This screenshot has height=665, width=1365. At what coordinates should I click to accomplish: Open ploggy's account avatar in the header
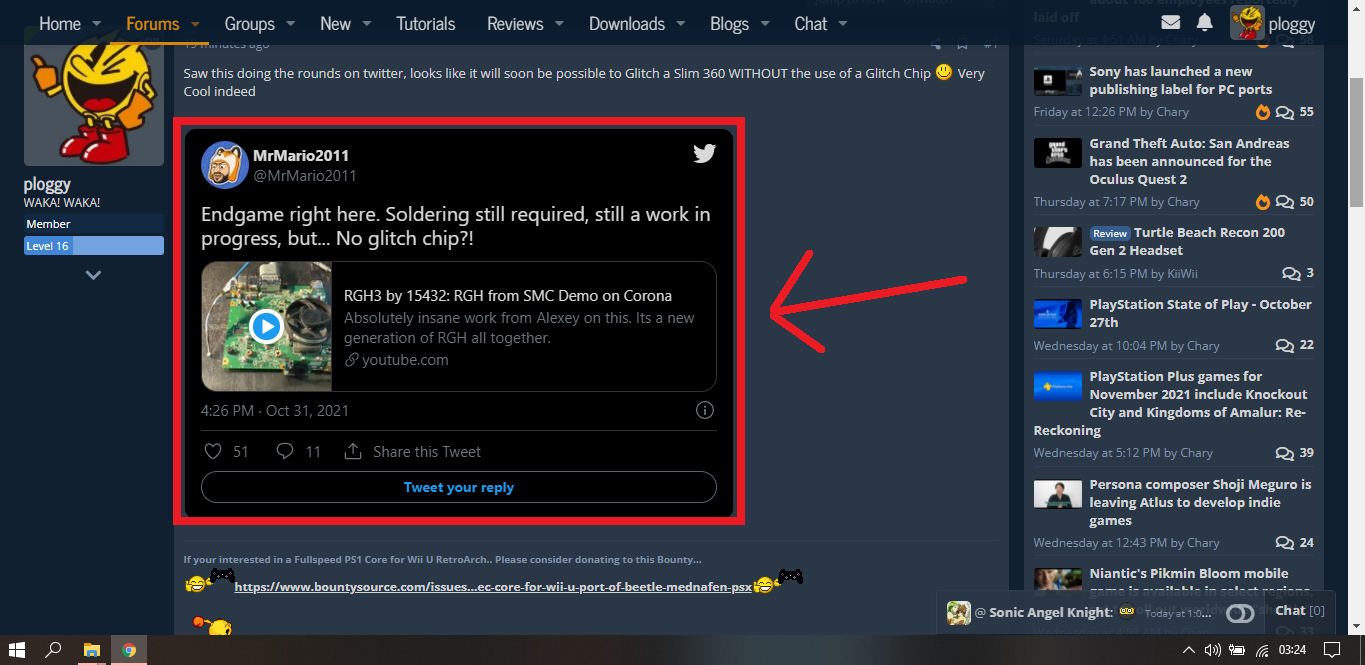coord(1246,22)
